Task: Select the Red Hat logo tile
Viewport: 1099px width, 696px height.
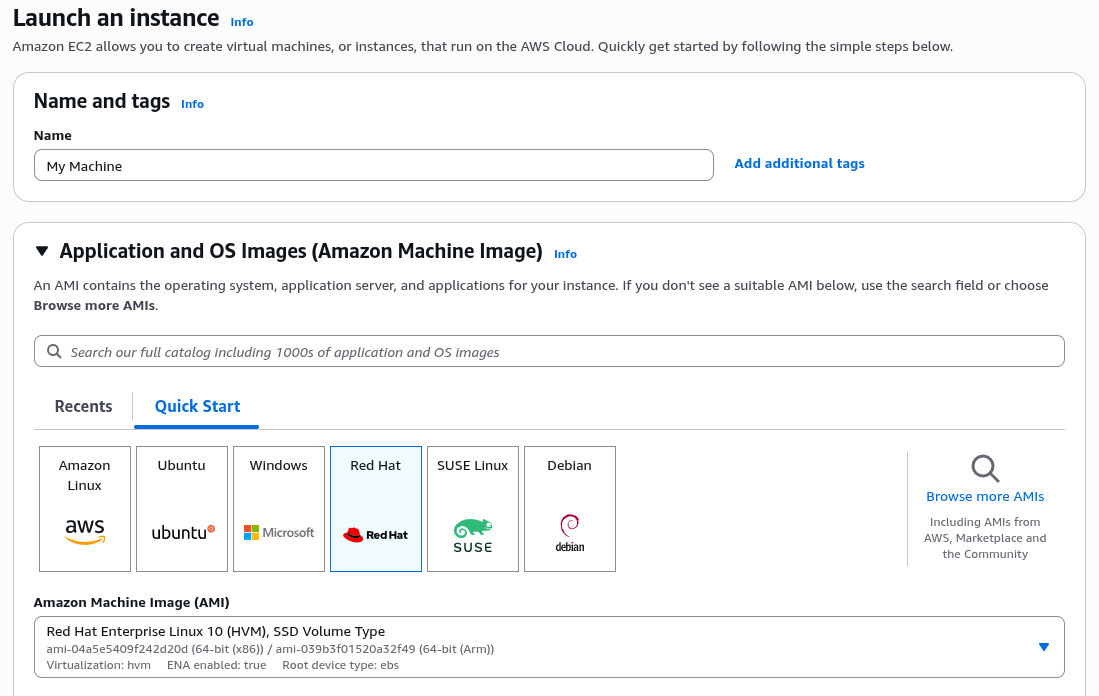Action: [x=376, y=509]
